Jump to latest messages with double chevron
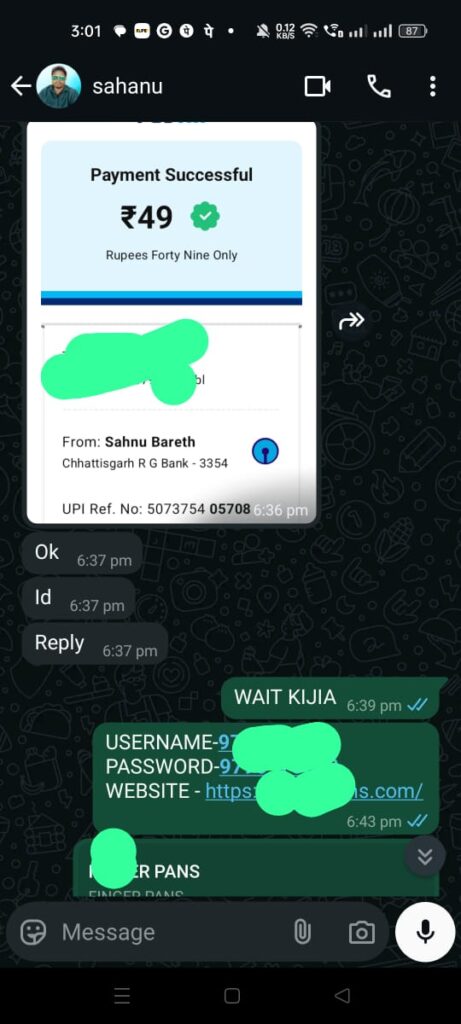 [425, 857]
